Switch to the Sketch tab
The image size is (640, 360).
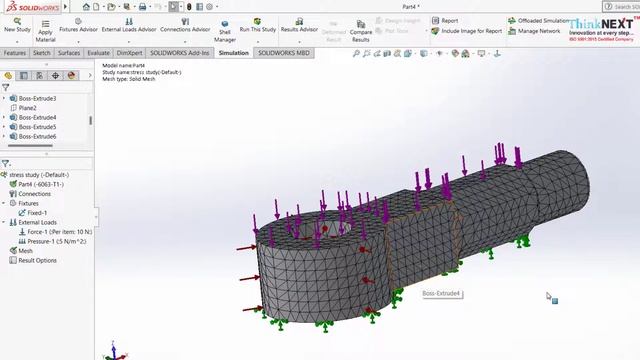(x=42, y=53)
